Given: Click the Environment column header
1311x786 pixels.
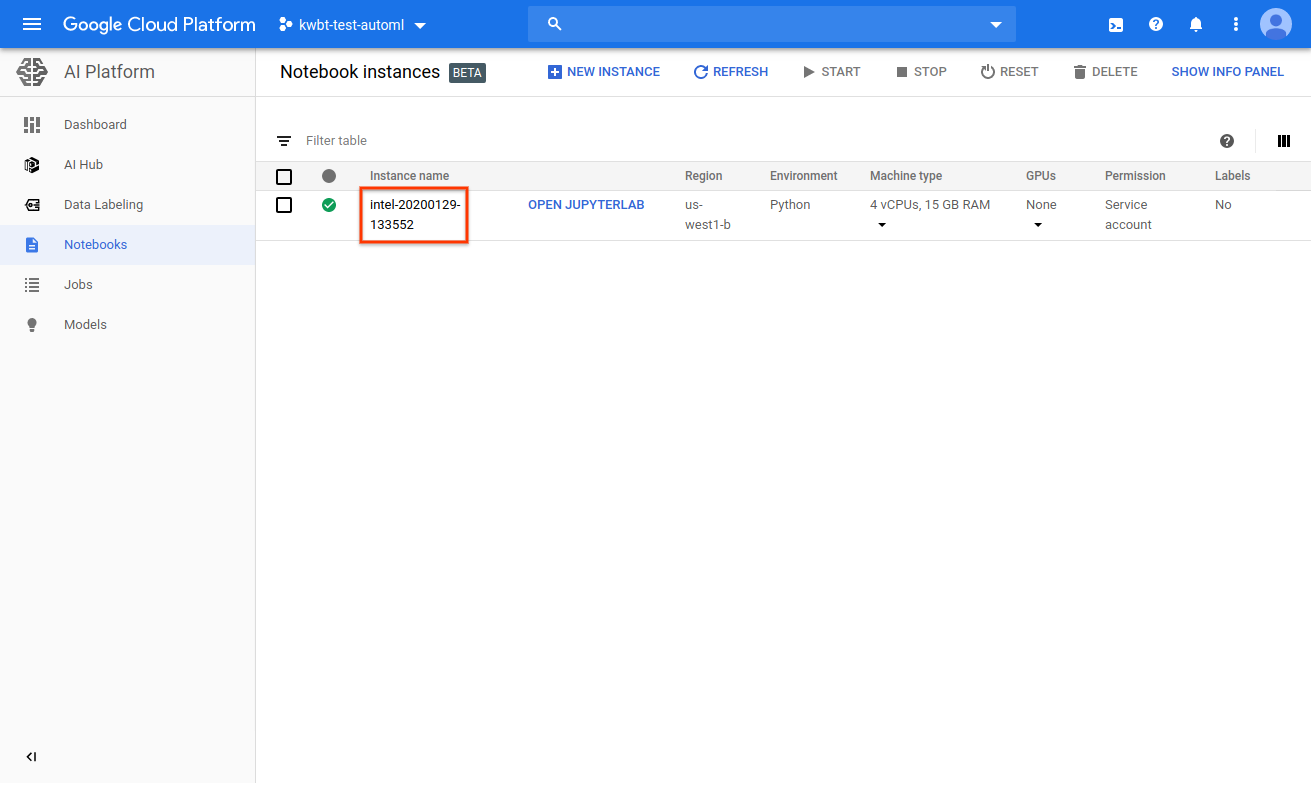Looking at the screenshot, I should click(803, 176).
